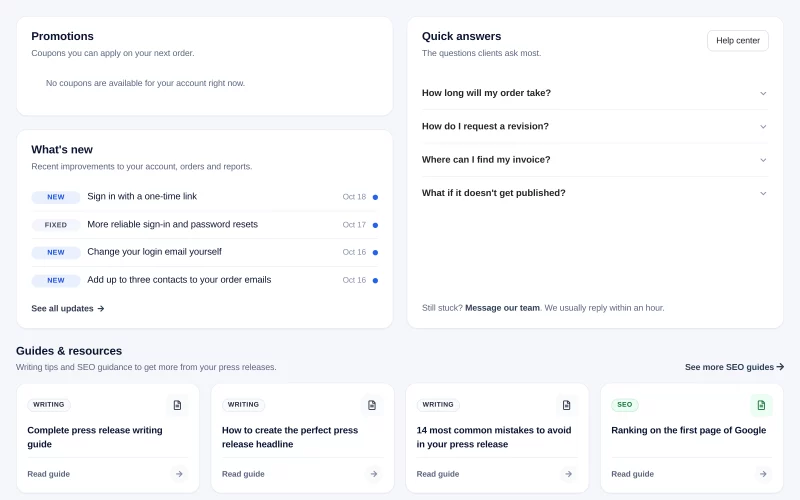Click WRITING tag on Complete press release card
Viewport: 800px width, 500px height.
coord(49,405)
